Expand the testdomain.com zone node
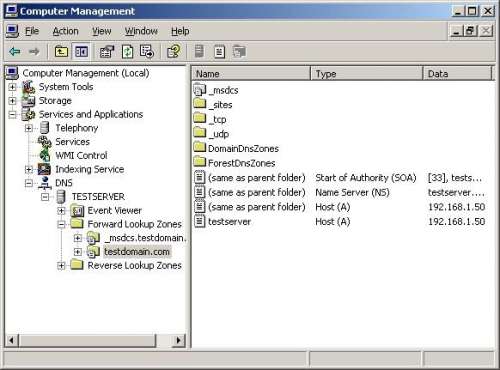Screen dimensions: 500x370 tap(78, 252)
